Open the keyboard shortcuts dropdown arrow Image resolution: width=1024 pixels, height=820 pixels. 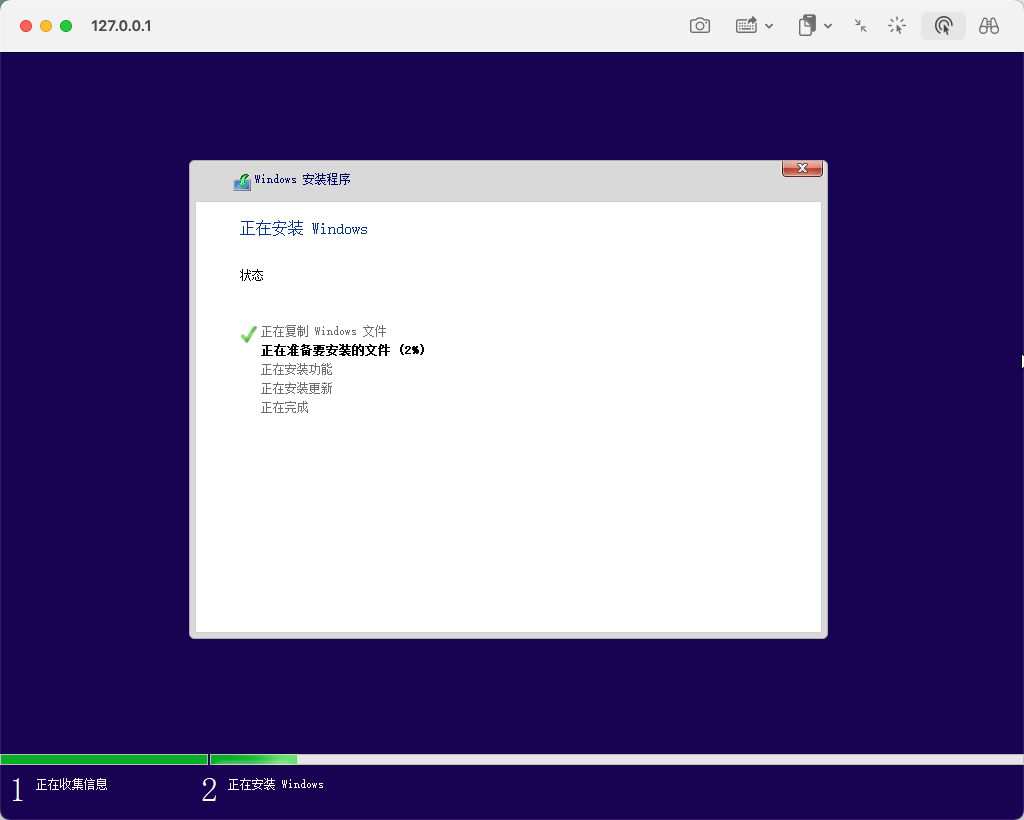[x=769, y=26]
